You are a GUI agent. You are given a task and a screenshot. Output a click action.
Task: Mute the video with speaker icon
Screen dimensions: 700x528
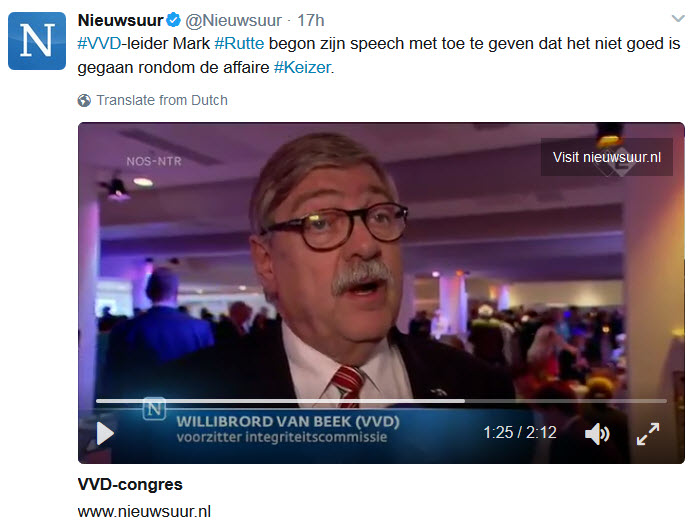[597, 434]
